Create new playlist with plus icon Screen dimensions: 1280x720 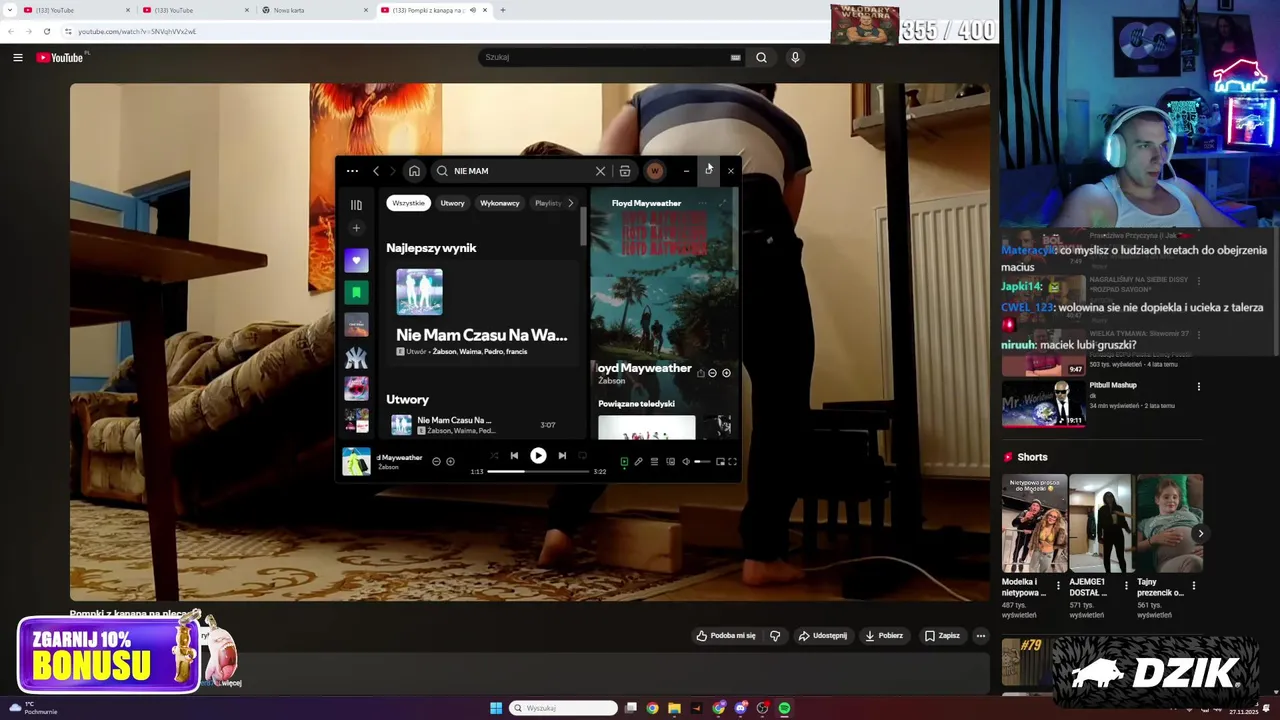(356, 228)
